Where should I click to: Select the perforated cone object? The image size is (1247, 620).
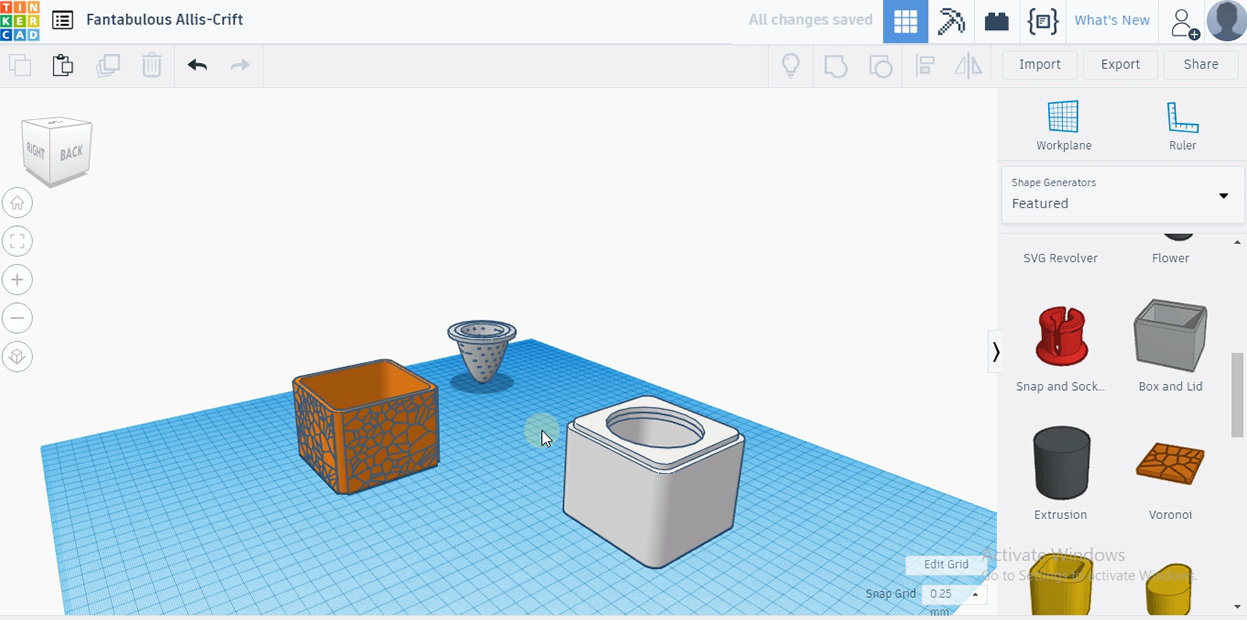click(x=481, y=352)
